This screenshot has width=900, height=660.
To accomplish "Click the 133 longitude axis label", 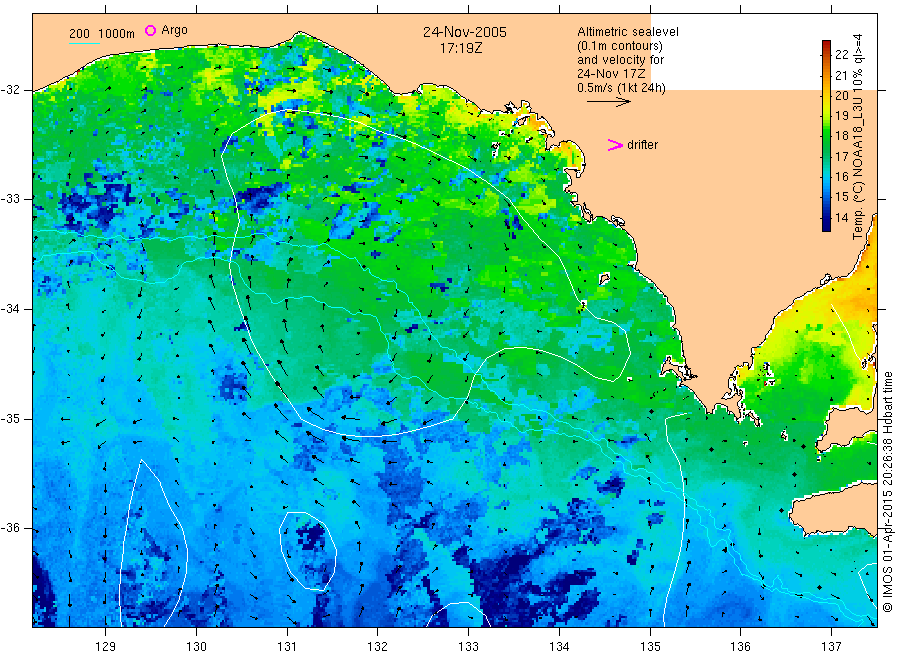I will coord(468,647).
